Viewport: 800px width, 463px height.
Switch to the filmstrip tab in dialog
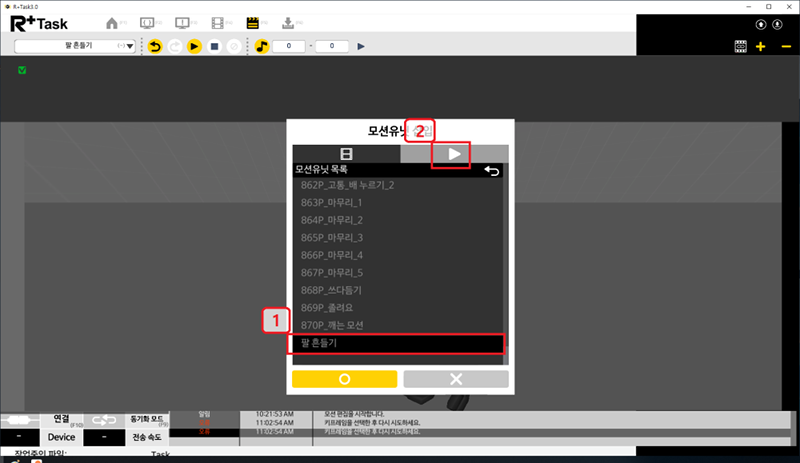coord(346,154)
